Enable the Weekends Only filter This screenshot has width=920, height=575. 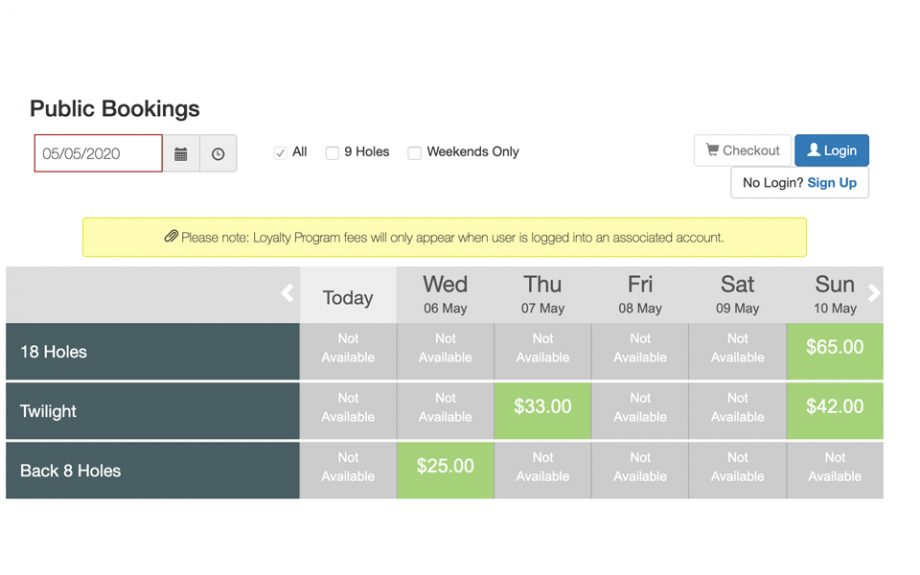[414, 153]
